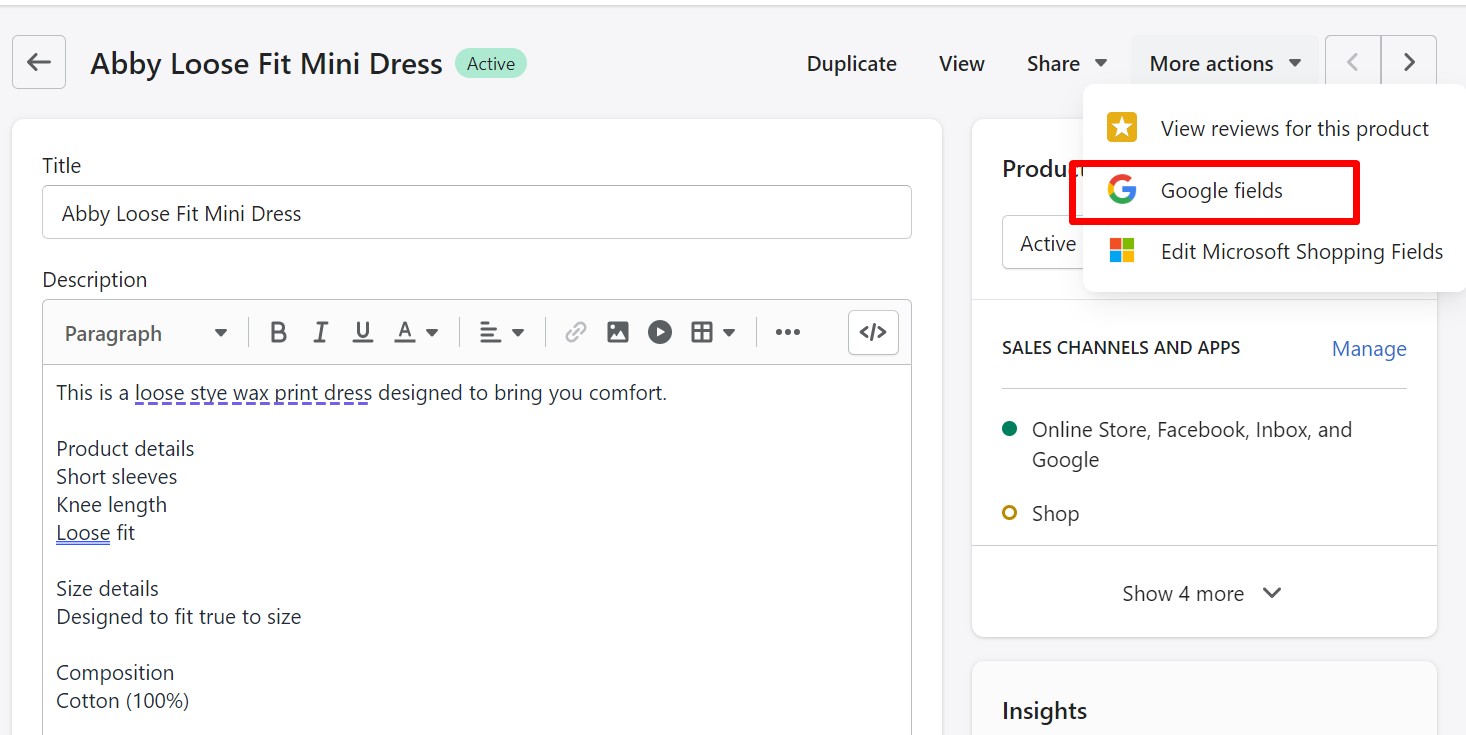Click the Active status badge
The height and width of the screenshot is (735, 1466).
(x=491, y=63)
